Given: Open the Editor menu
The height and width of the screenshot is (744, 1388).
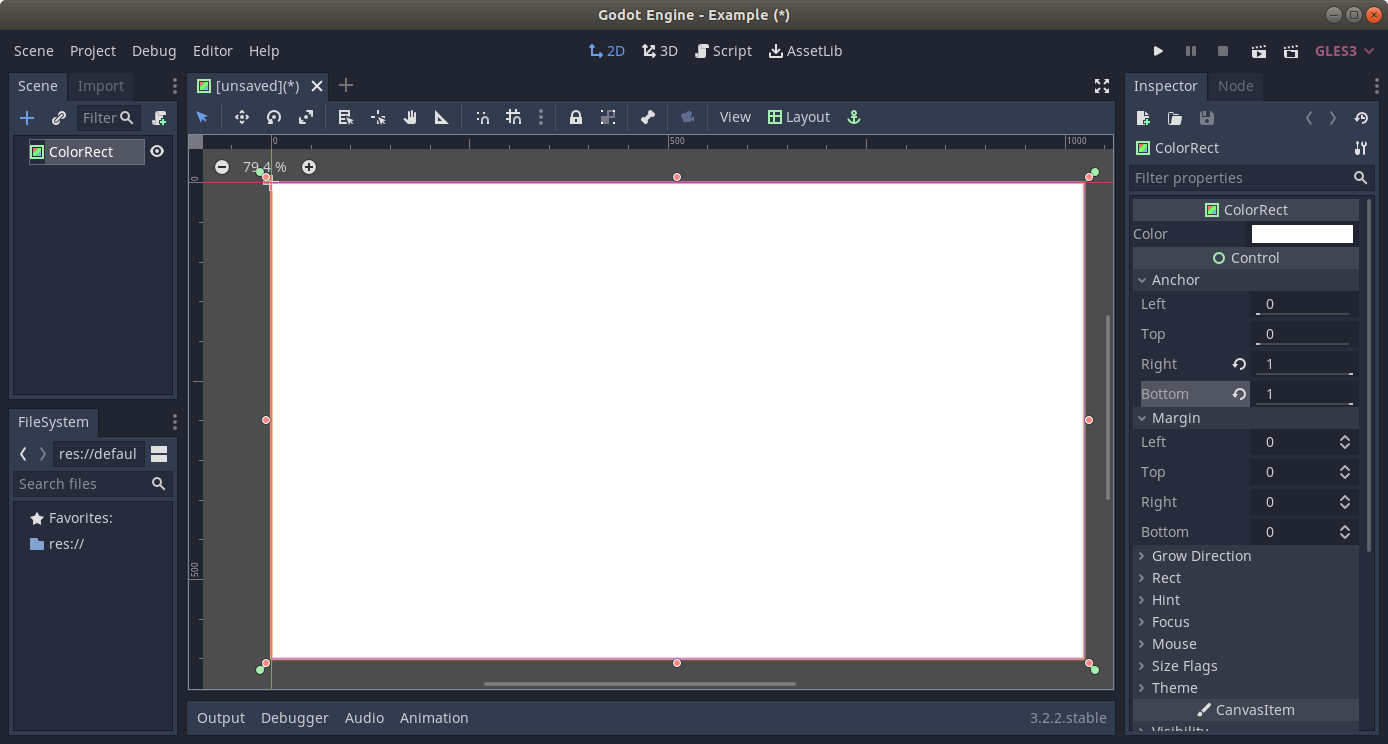Looking at the screenshot, I should tap(213, 51).
